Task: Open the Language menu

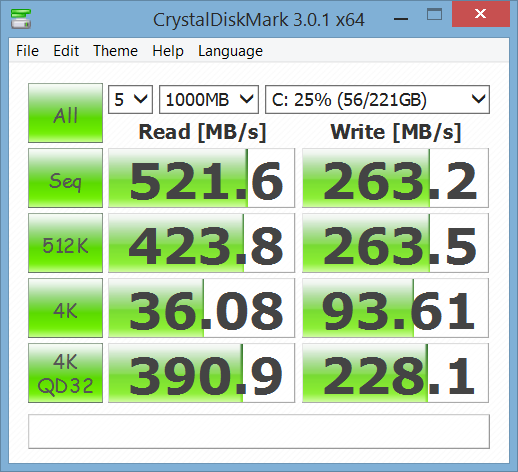Action: coord(230,51)
